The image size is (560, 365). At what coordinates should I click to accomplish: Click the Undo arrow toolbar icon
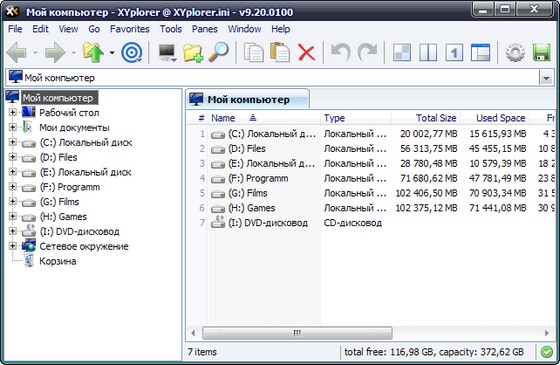[x=340, y=53]
